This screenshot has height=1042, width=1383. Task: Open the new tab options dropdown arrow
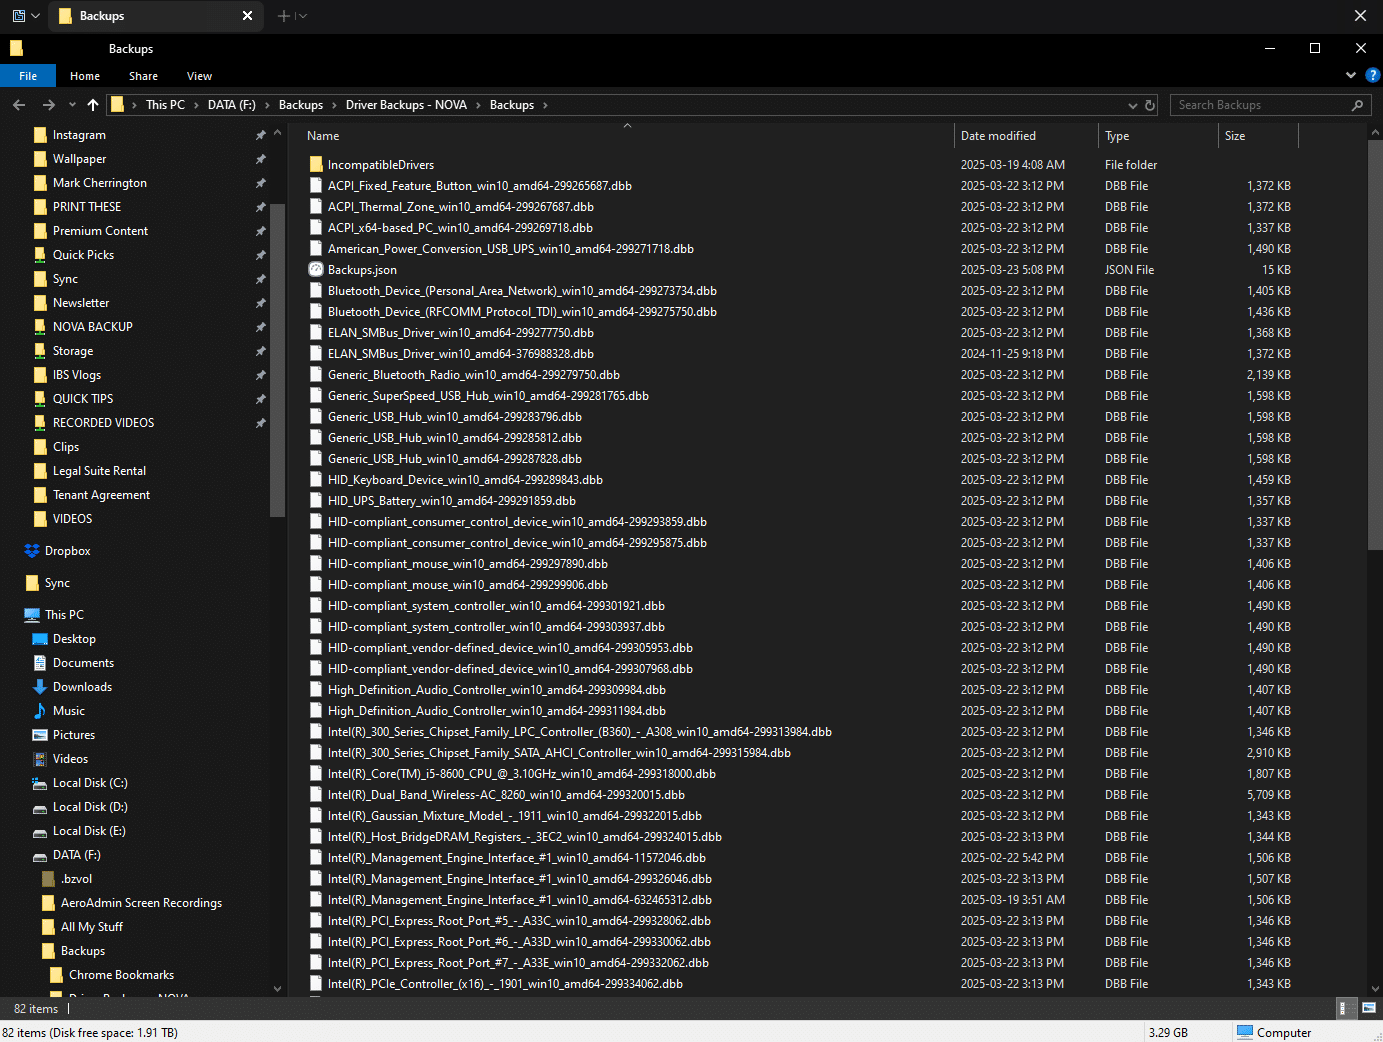click(302, 15)
